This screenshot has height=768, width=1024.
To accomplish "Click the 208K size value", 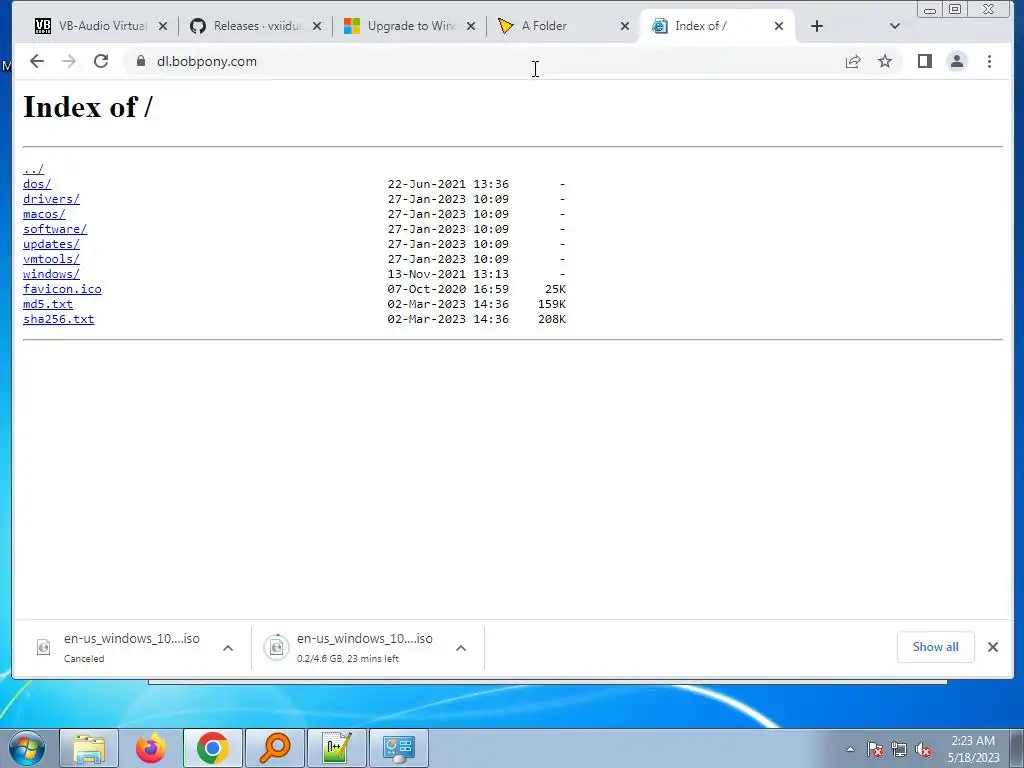I will (552, 319).
